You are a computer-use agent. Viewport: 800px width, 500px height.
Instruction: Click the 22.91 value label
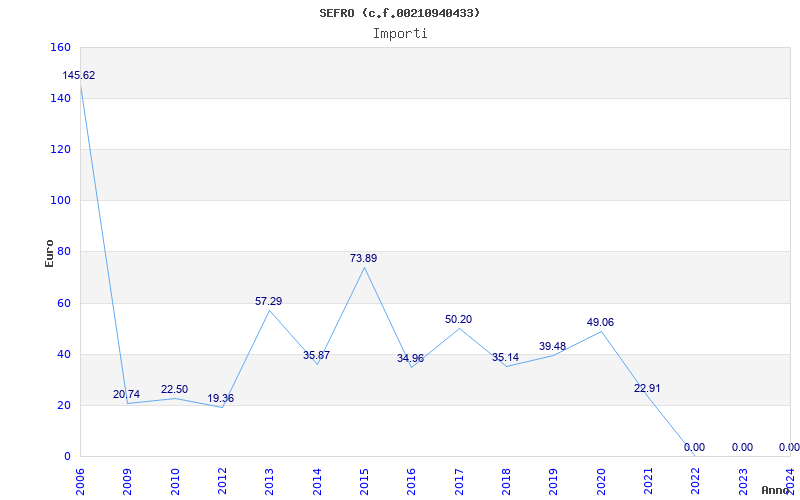pyautogui.click(x=647, y=388)
